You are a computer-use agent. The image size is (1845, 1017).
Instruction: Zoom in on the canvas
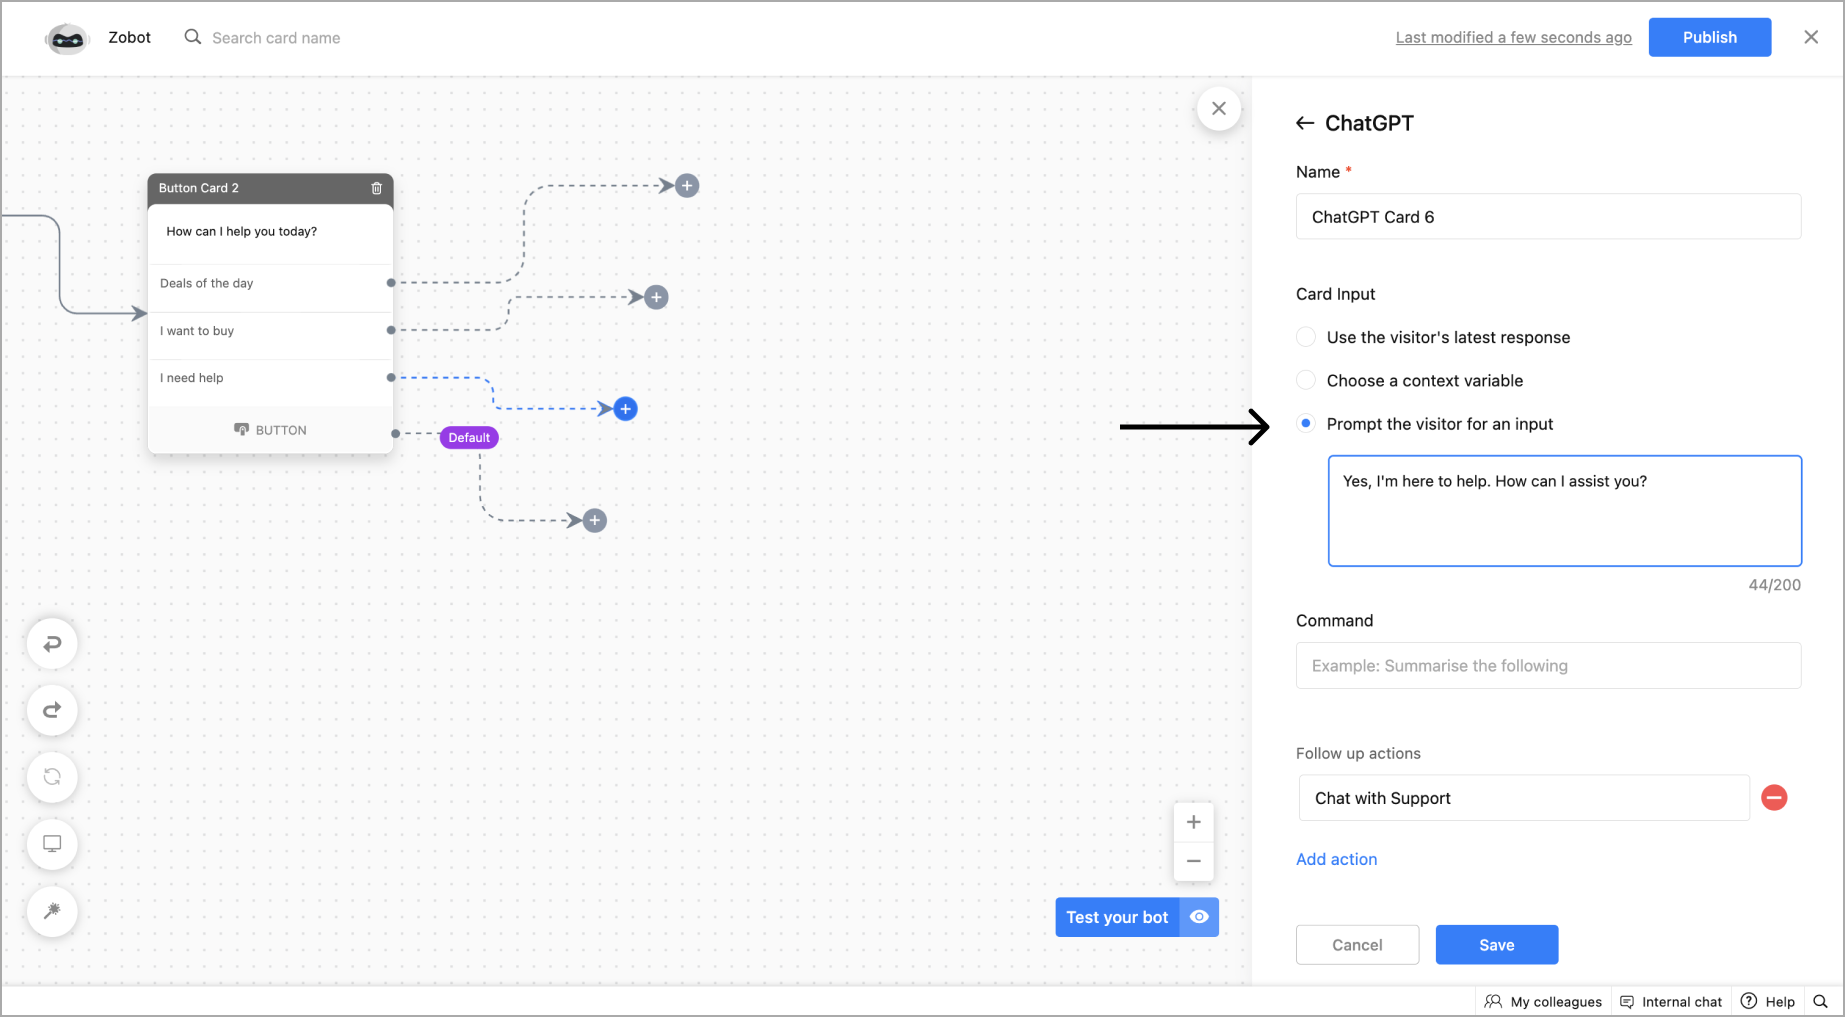(x=1193, y=822)
